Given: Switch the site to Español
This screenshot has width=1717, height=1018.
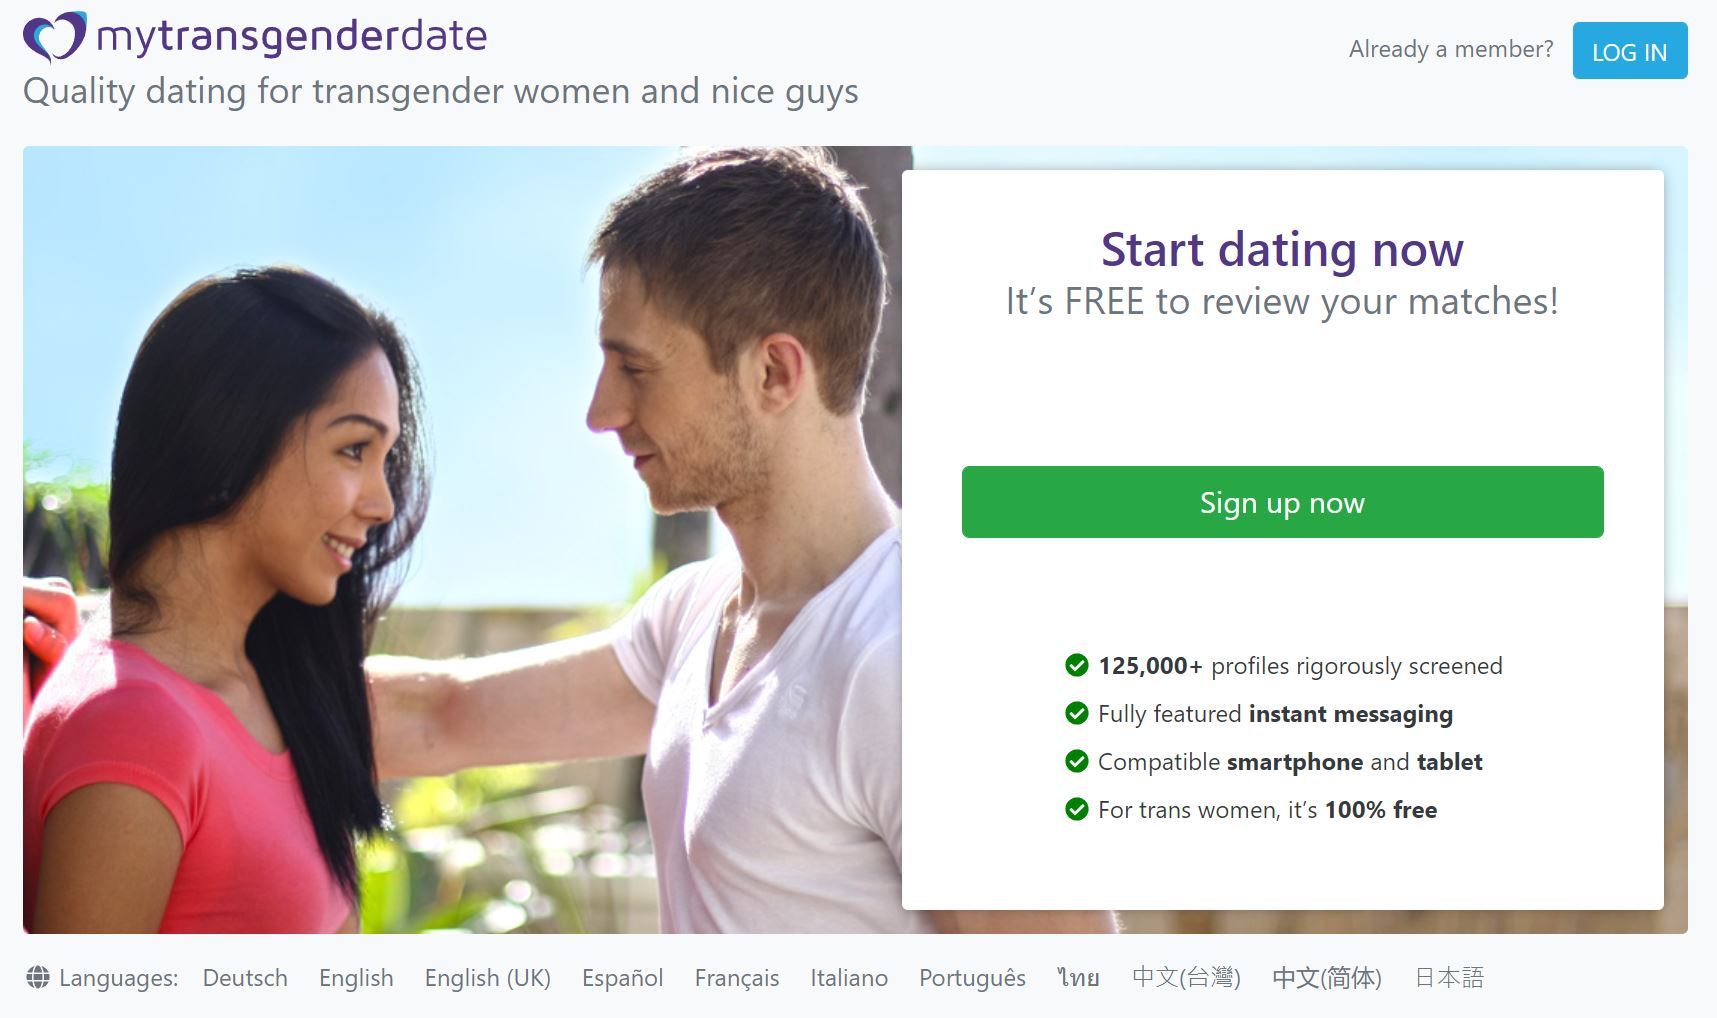Looking at the screenshot, I should pos(622,978).
